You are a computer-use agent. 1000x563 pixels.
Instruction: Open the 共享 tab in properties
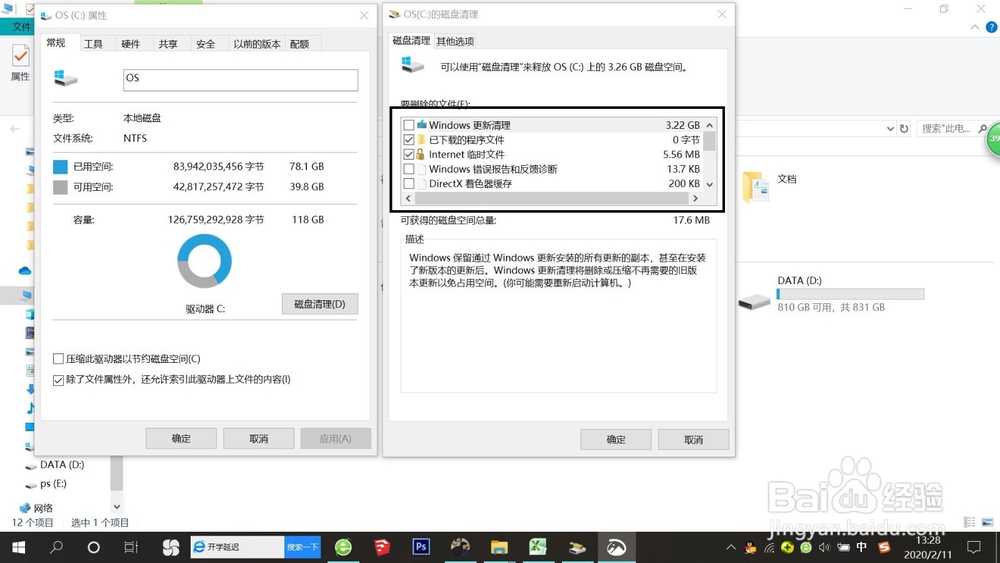pos(168,44)
